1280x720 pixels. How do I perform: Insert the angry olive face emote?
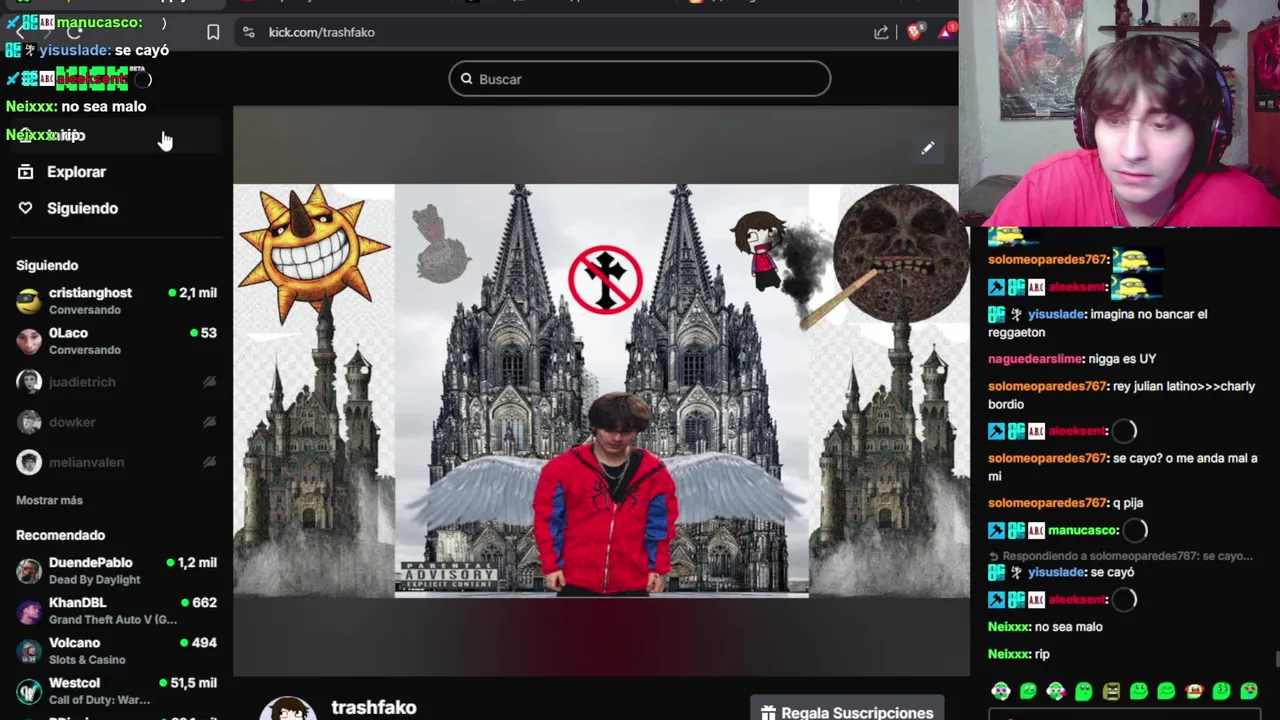(1111, 691)
